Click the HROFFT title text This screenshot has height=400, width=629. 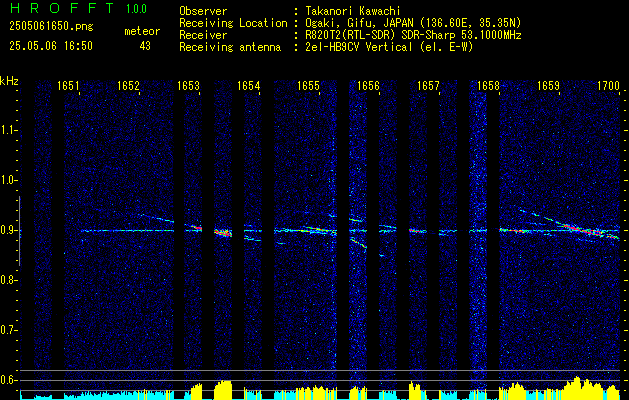point(63,8)
